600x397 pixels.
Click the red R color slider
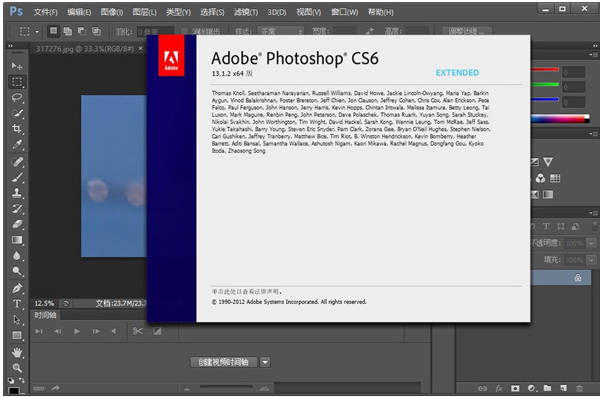coord(545,70)
